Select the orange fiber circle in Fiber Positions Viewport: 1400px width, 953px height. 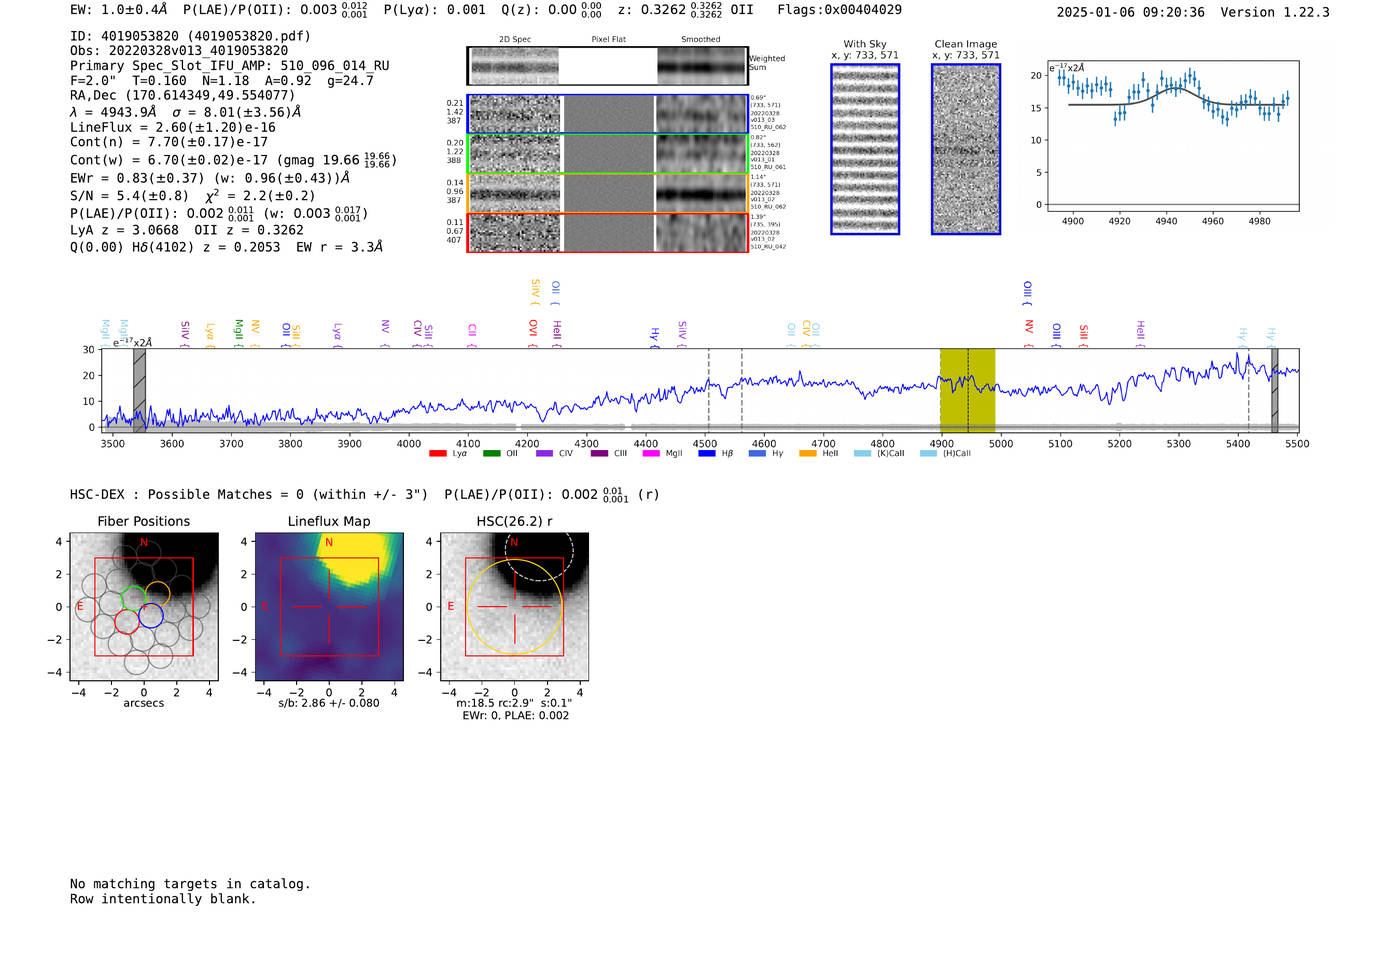(157, 593)
